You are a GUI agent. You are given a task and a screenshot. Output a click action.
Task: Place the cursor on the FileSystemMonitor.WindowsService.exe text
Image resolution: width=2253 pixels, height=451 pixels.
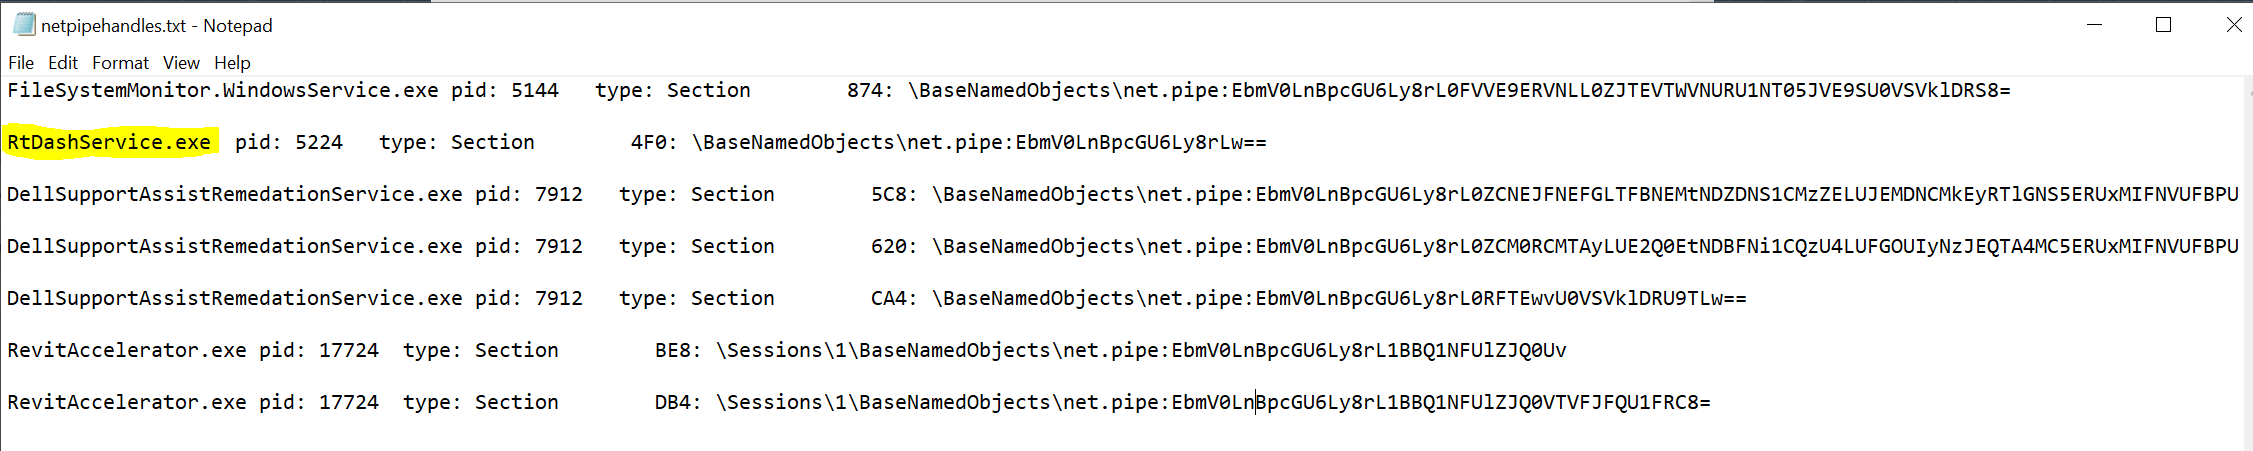223,90
